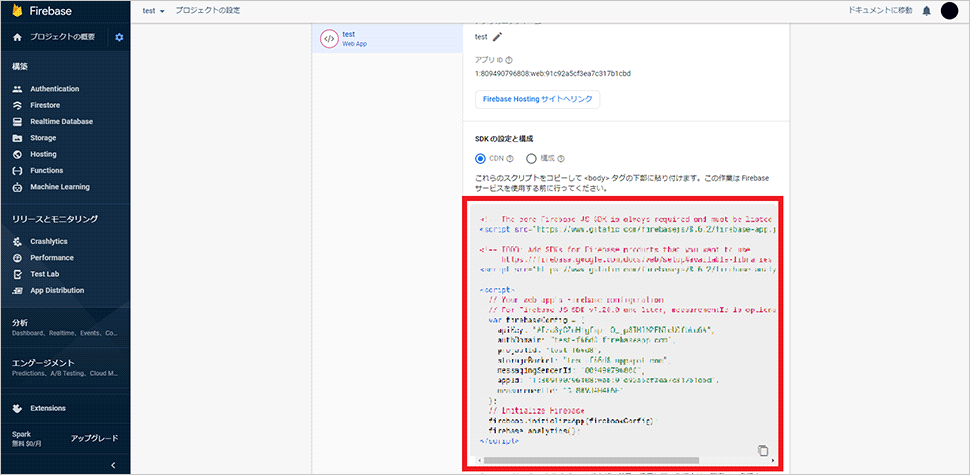Open Hosting in the sidebar
Image resolution: width=970 pixels, height=475 pixels.
pyautogui.click(x=43, y=154)
